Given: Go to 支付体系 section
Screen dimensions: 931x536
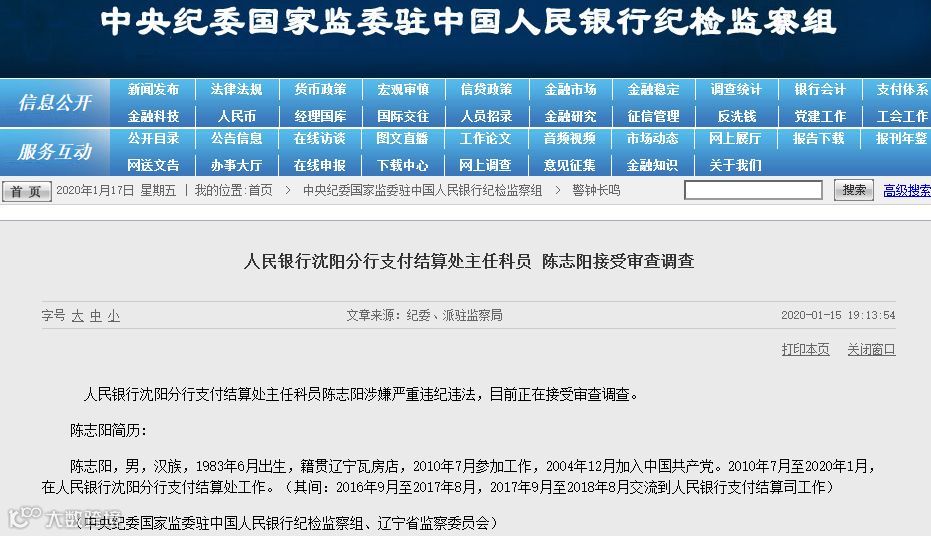Looking at the screenshot, I should coord(902,90).
